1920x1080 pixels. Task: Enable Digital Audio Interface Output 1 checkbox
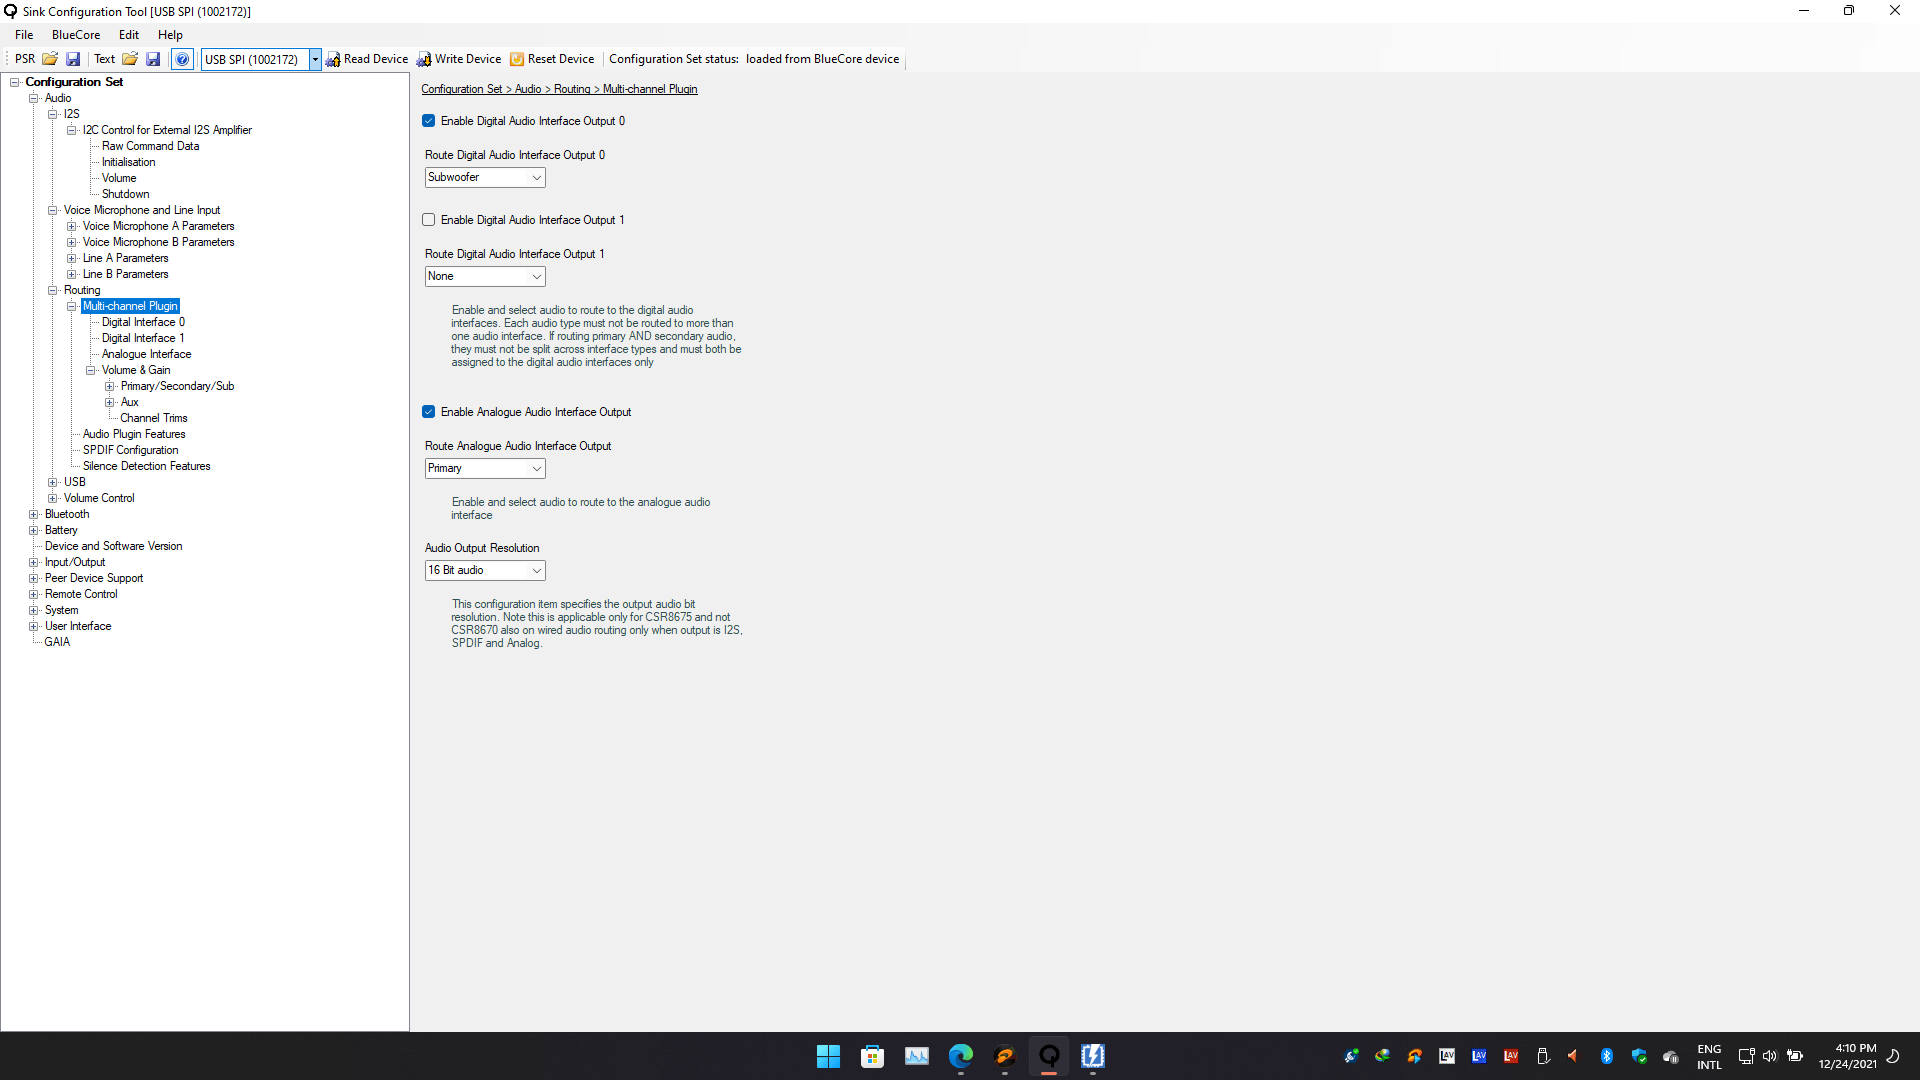tap(428, 220)
